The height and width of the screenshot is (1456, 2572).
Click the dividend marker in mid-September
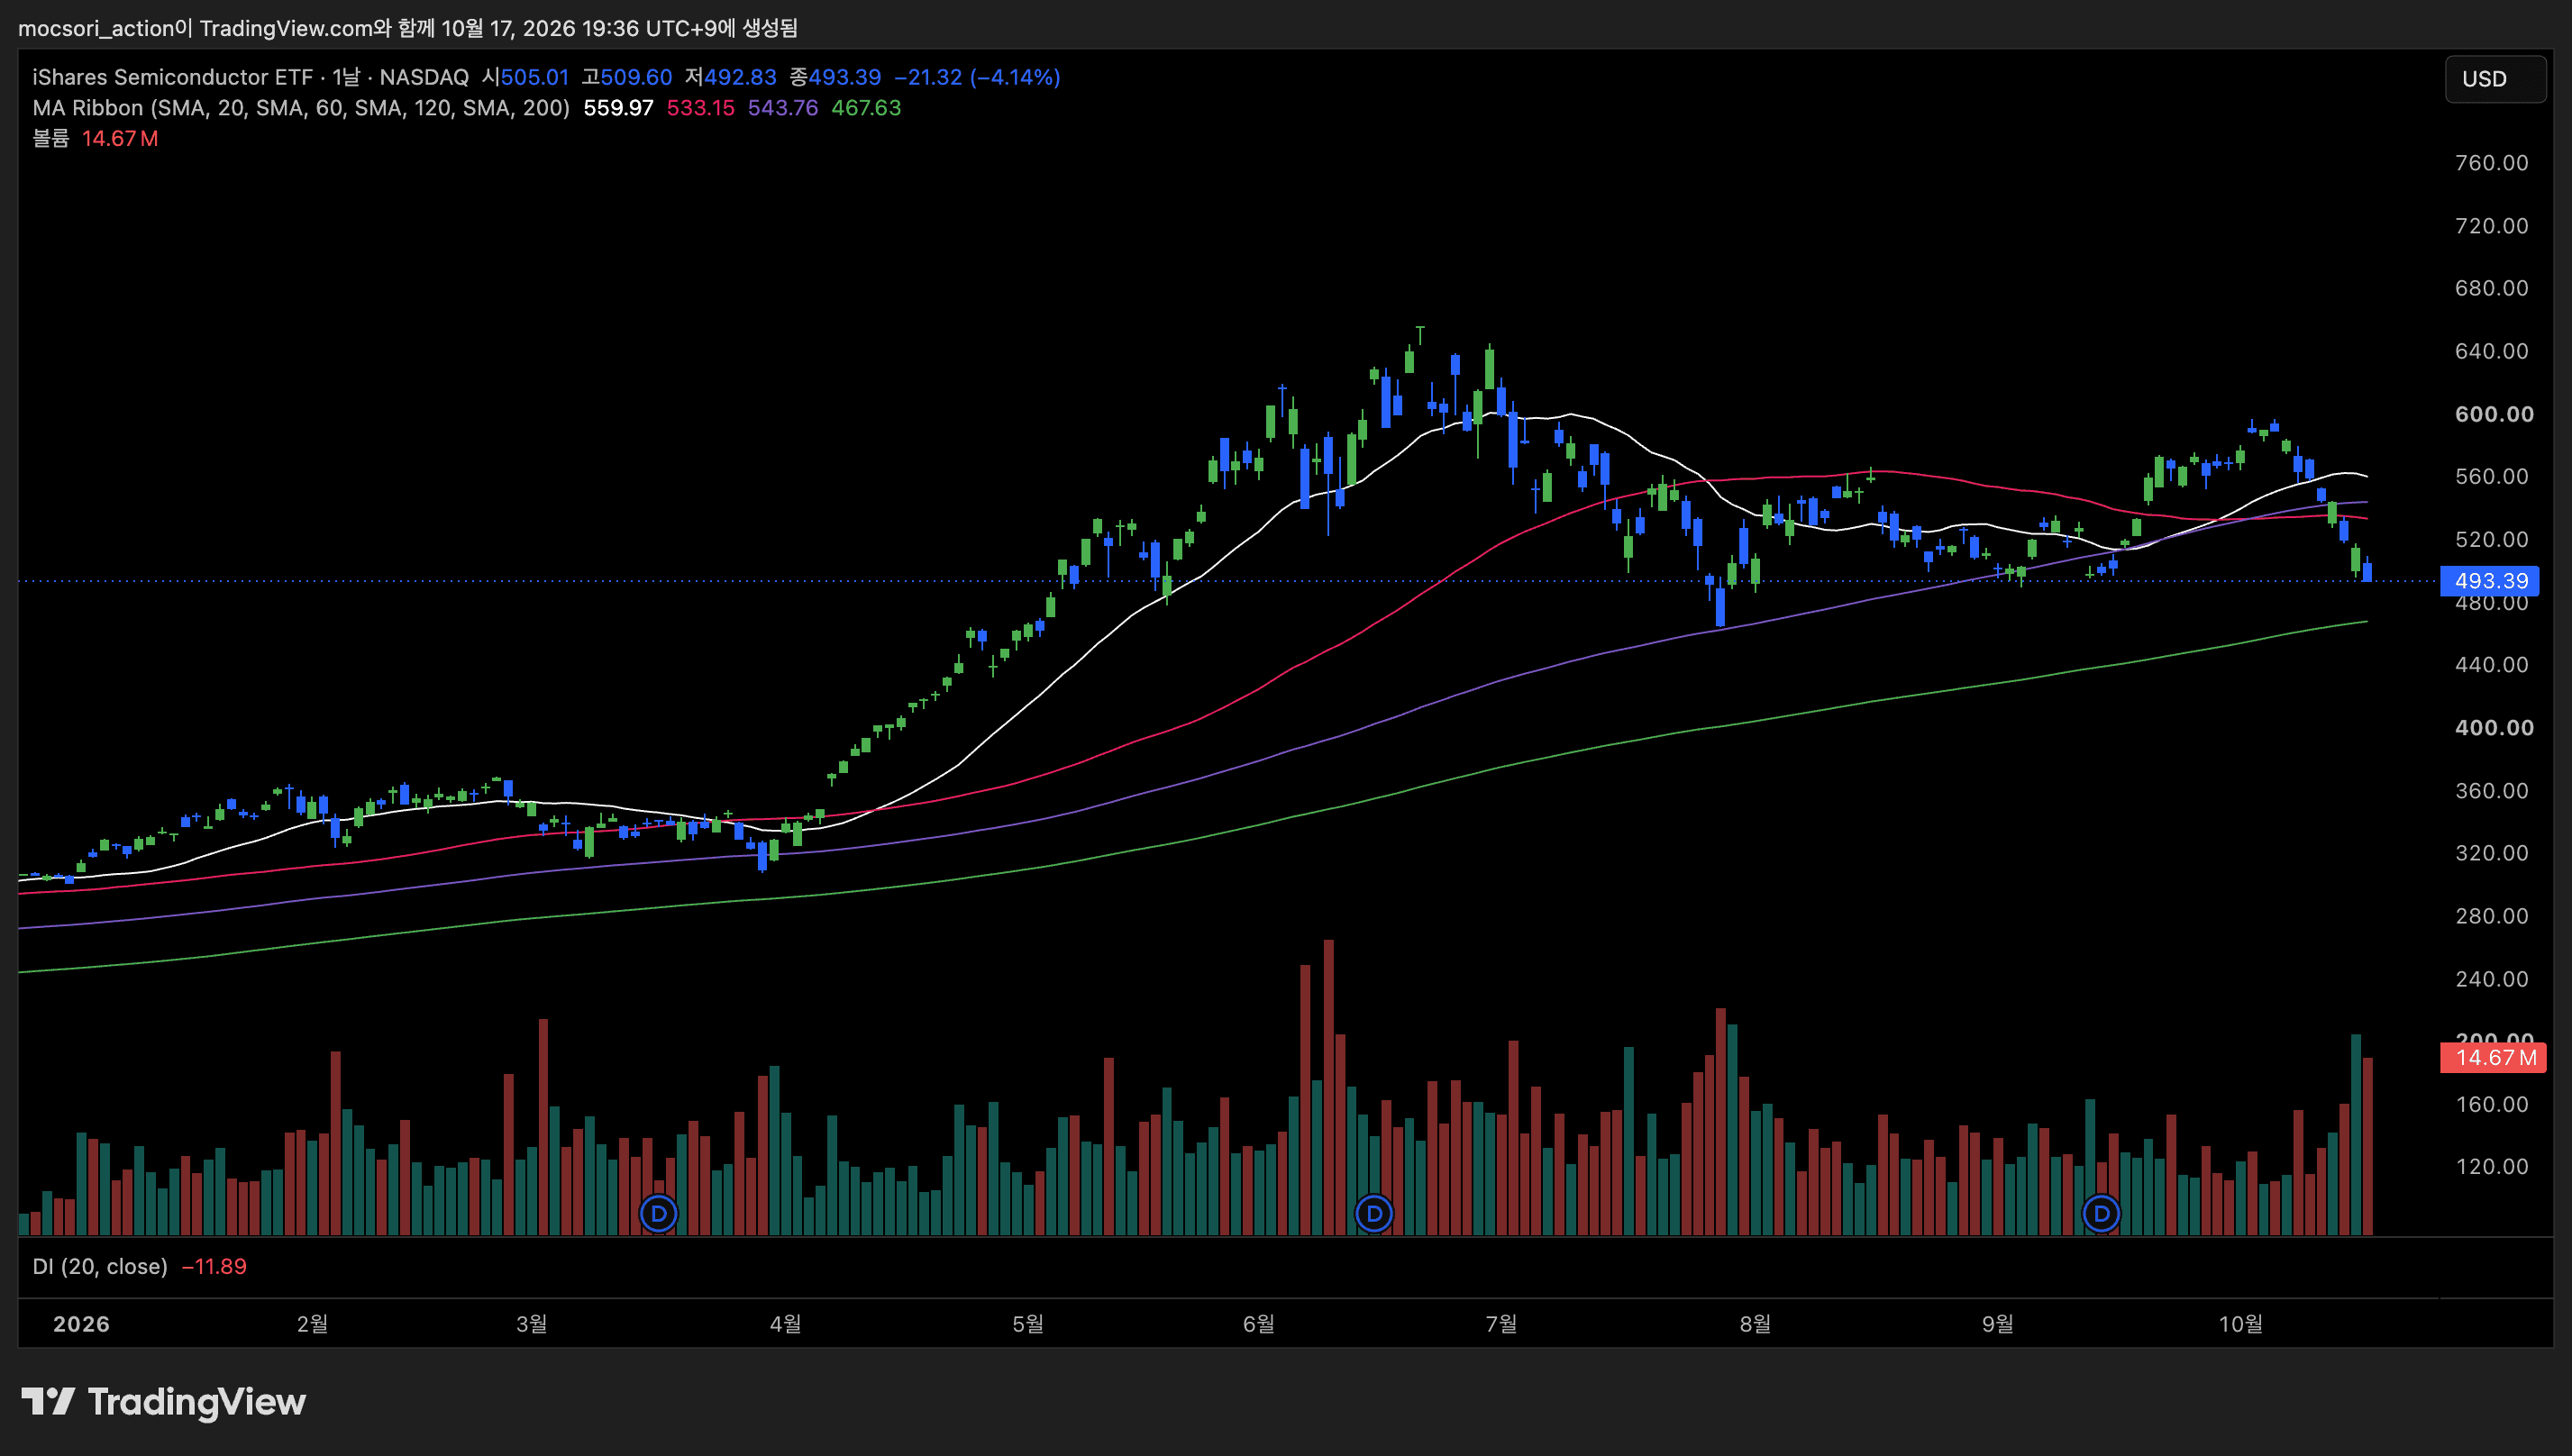[2101, 1214]
